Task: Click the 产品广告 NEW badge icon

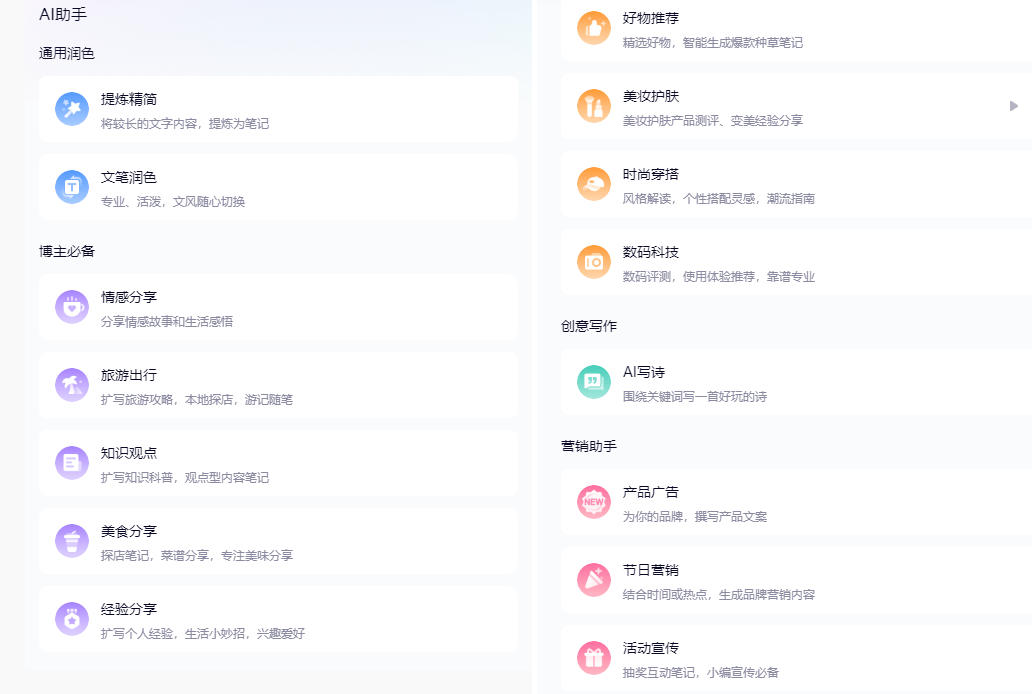Action: [593, 501]
